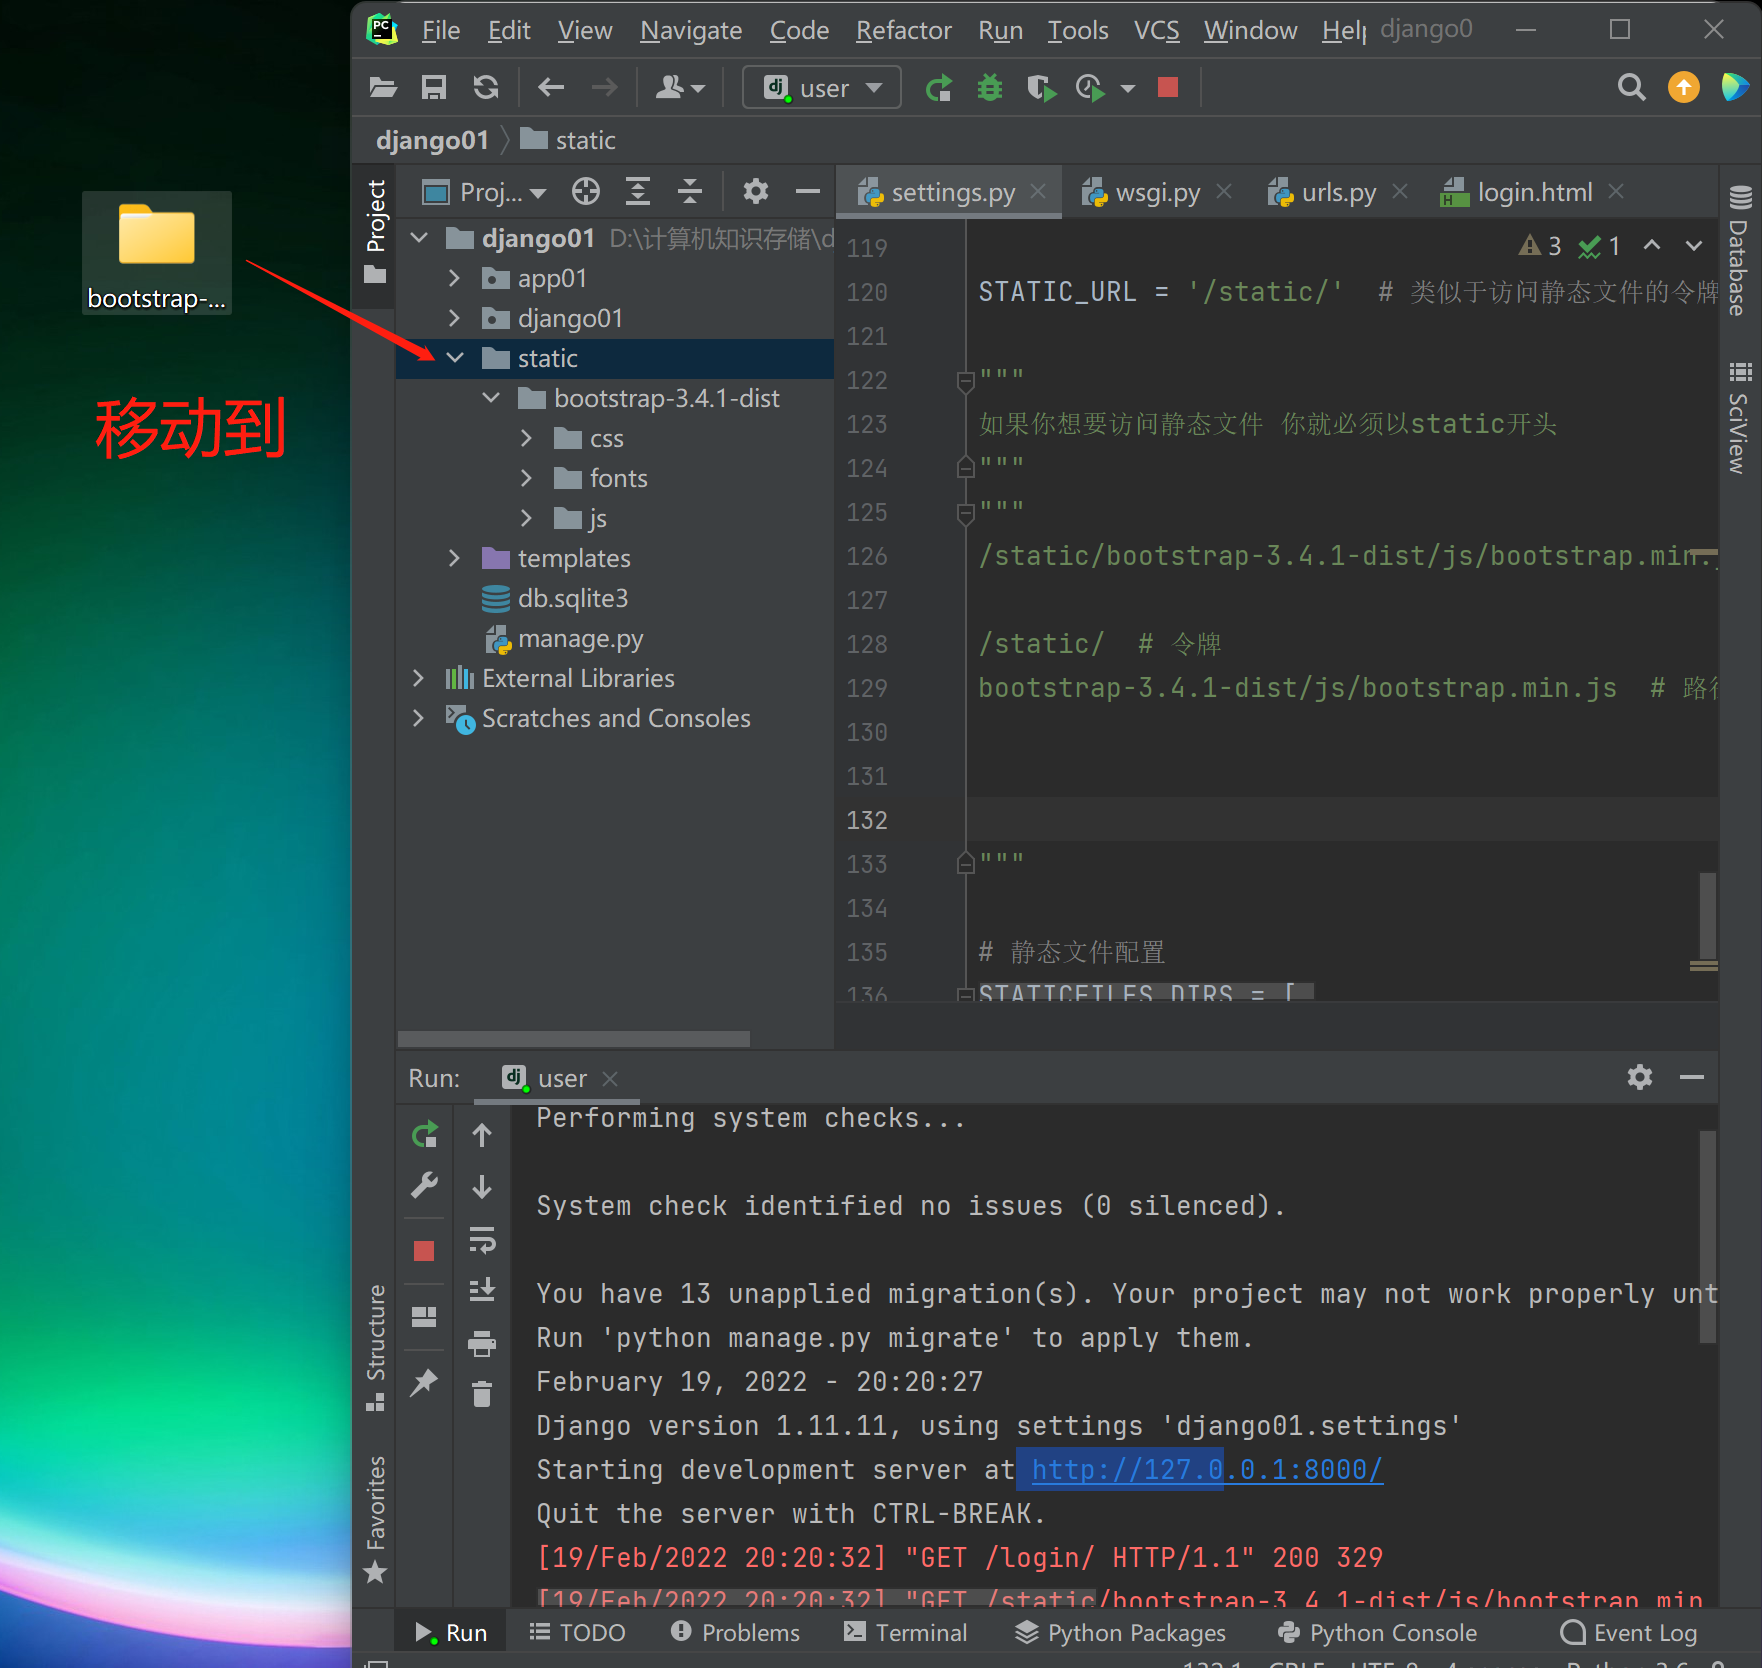Toggle the Structure side tool window
1762x1668 pixels.
tap(376, 1346)
